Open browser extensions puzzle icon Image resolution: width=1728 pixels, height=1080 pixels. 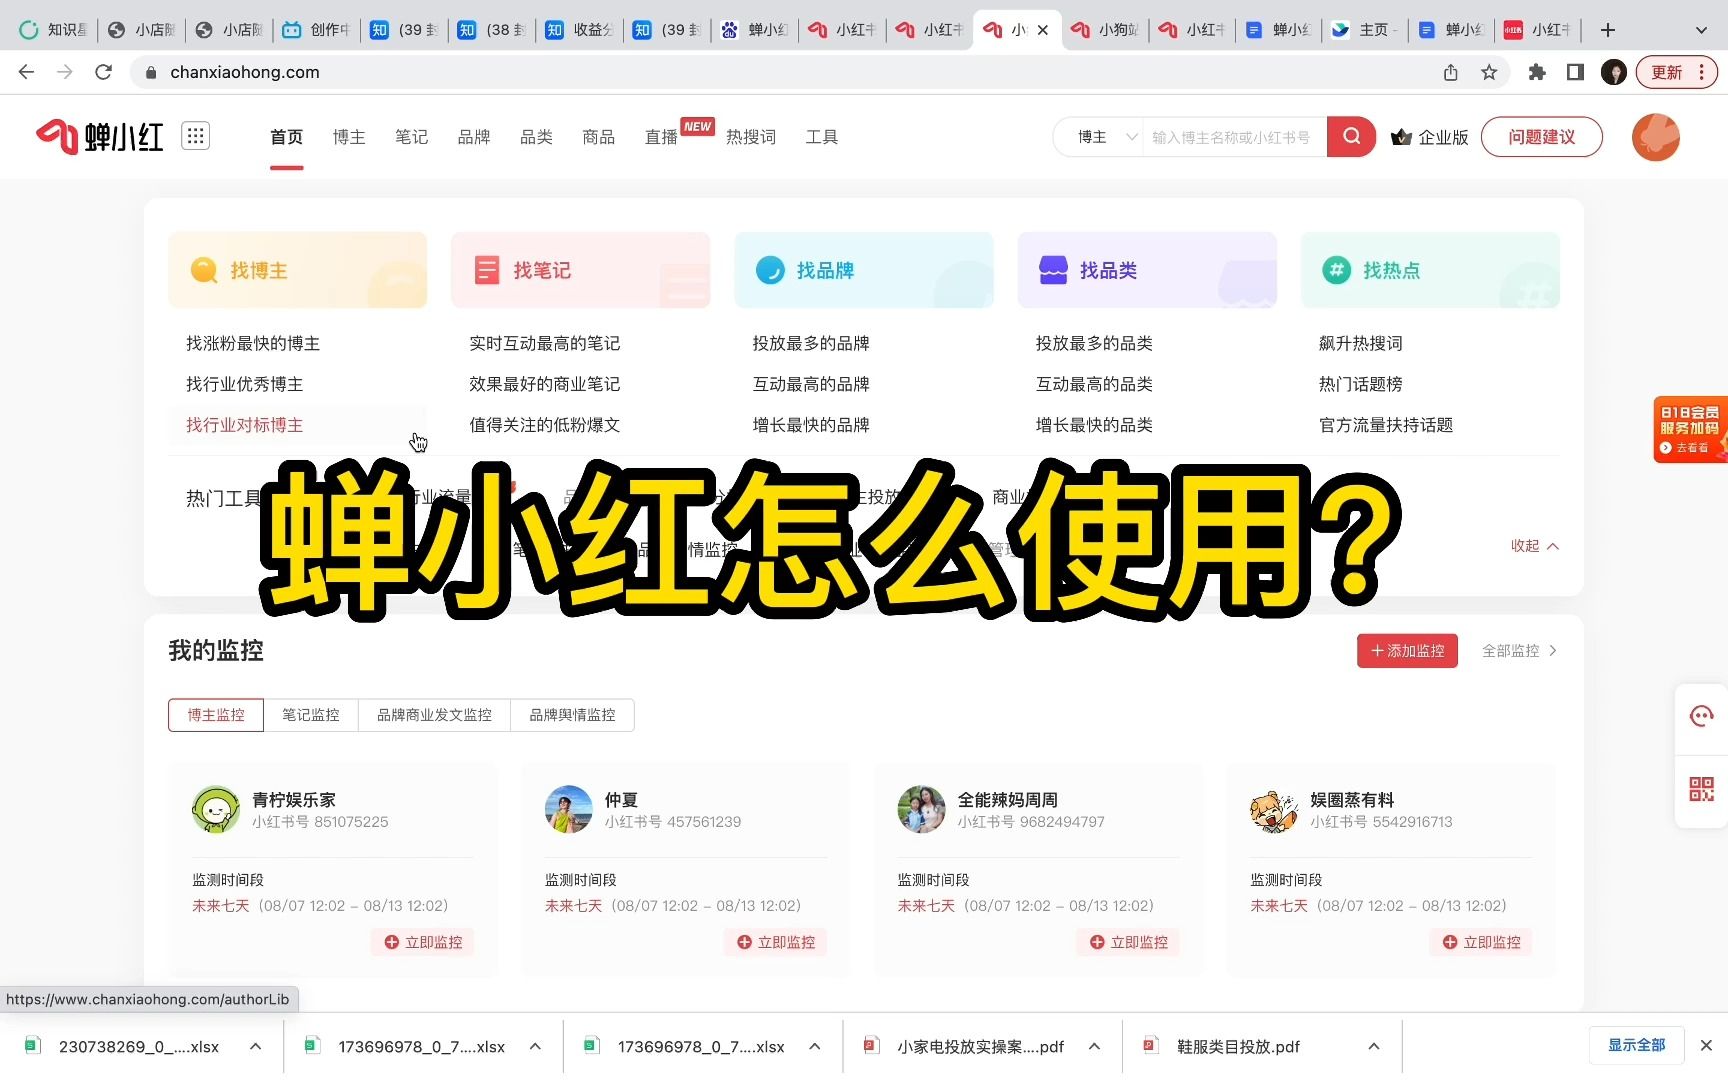click(x=1537, y=72)
